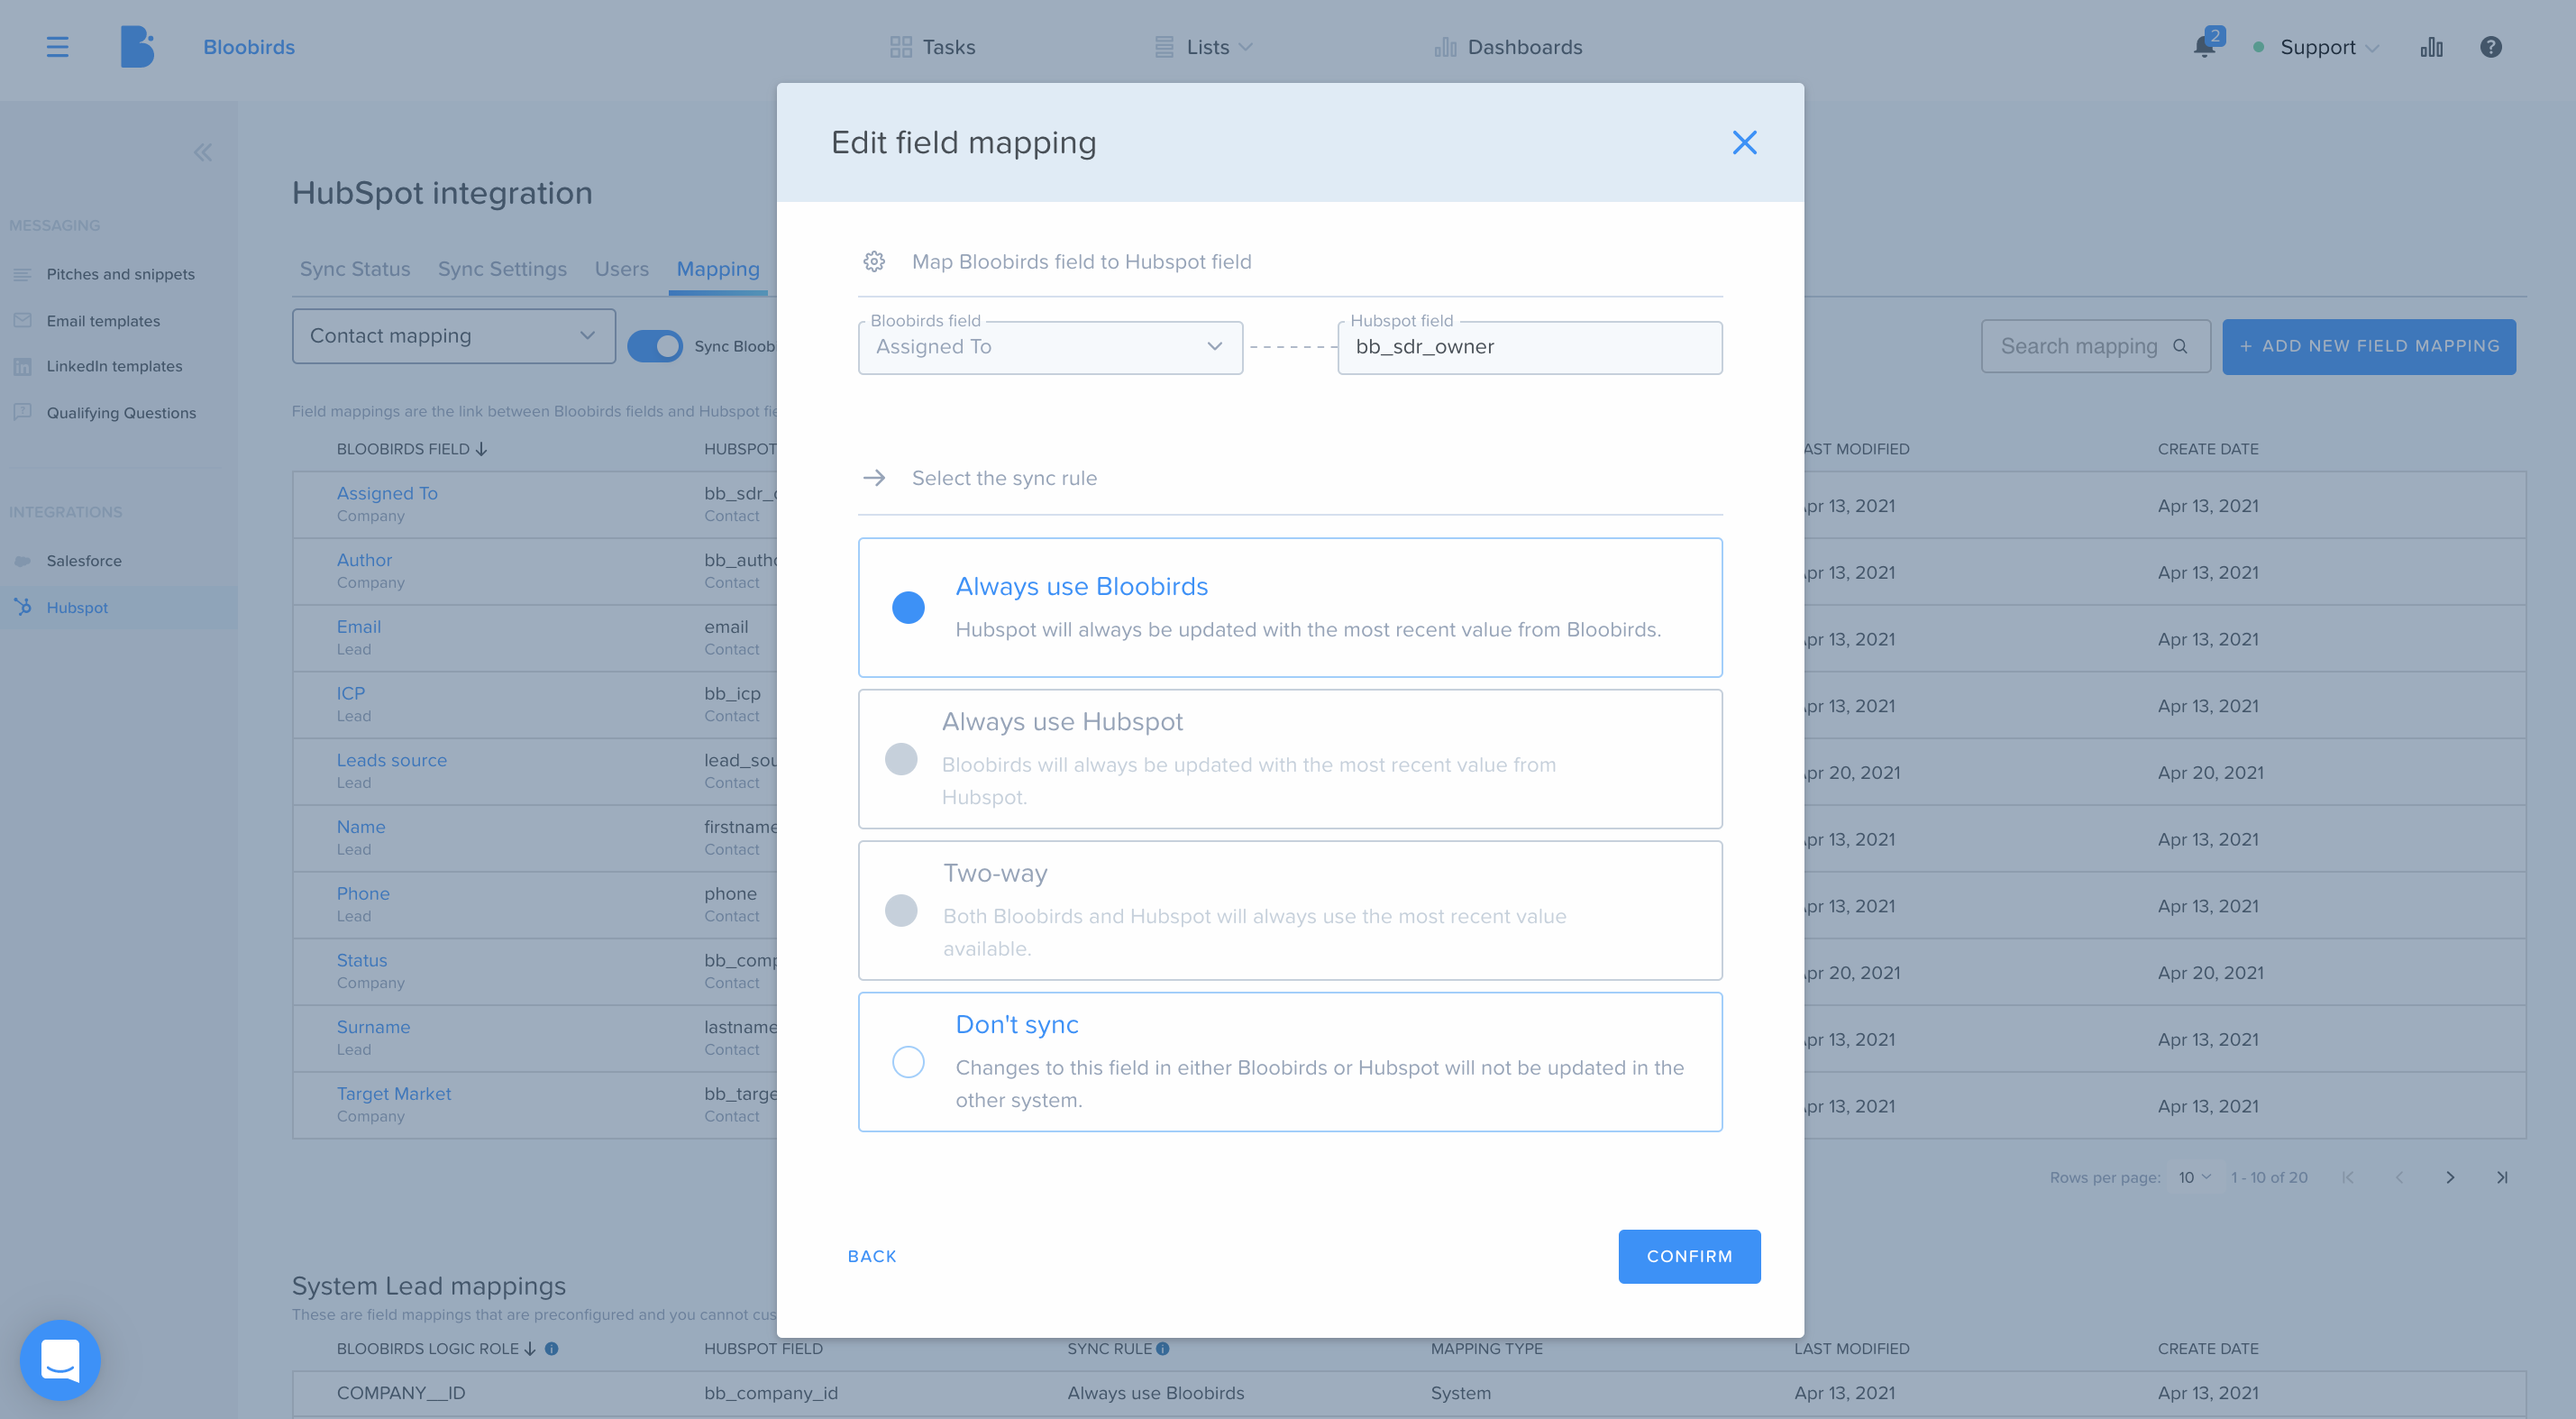
Task: Click the Hubspot sidebar icon
Action: click(23, 607)
